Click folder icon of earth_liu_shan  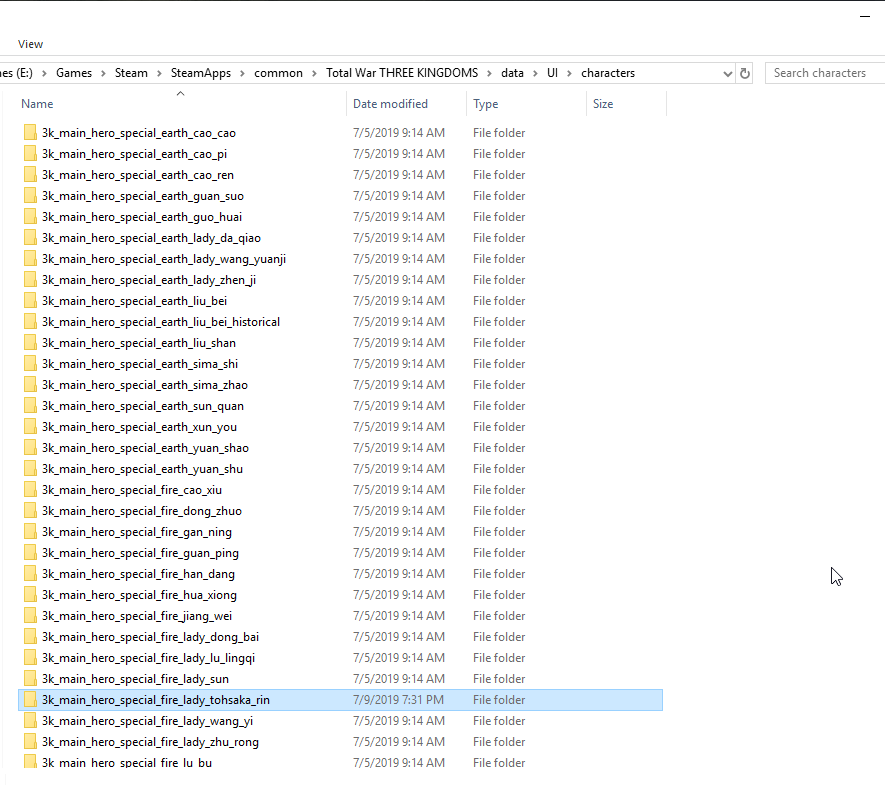coord(30,343)
